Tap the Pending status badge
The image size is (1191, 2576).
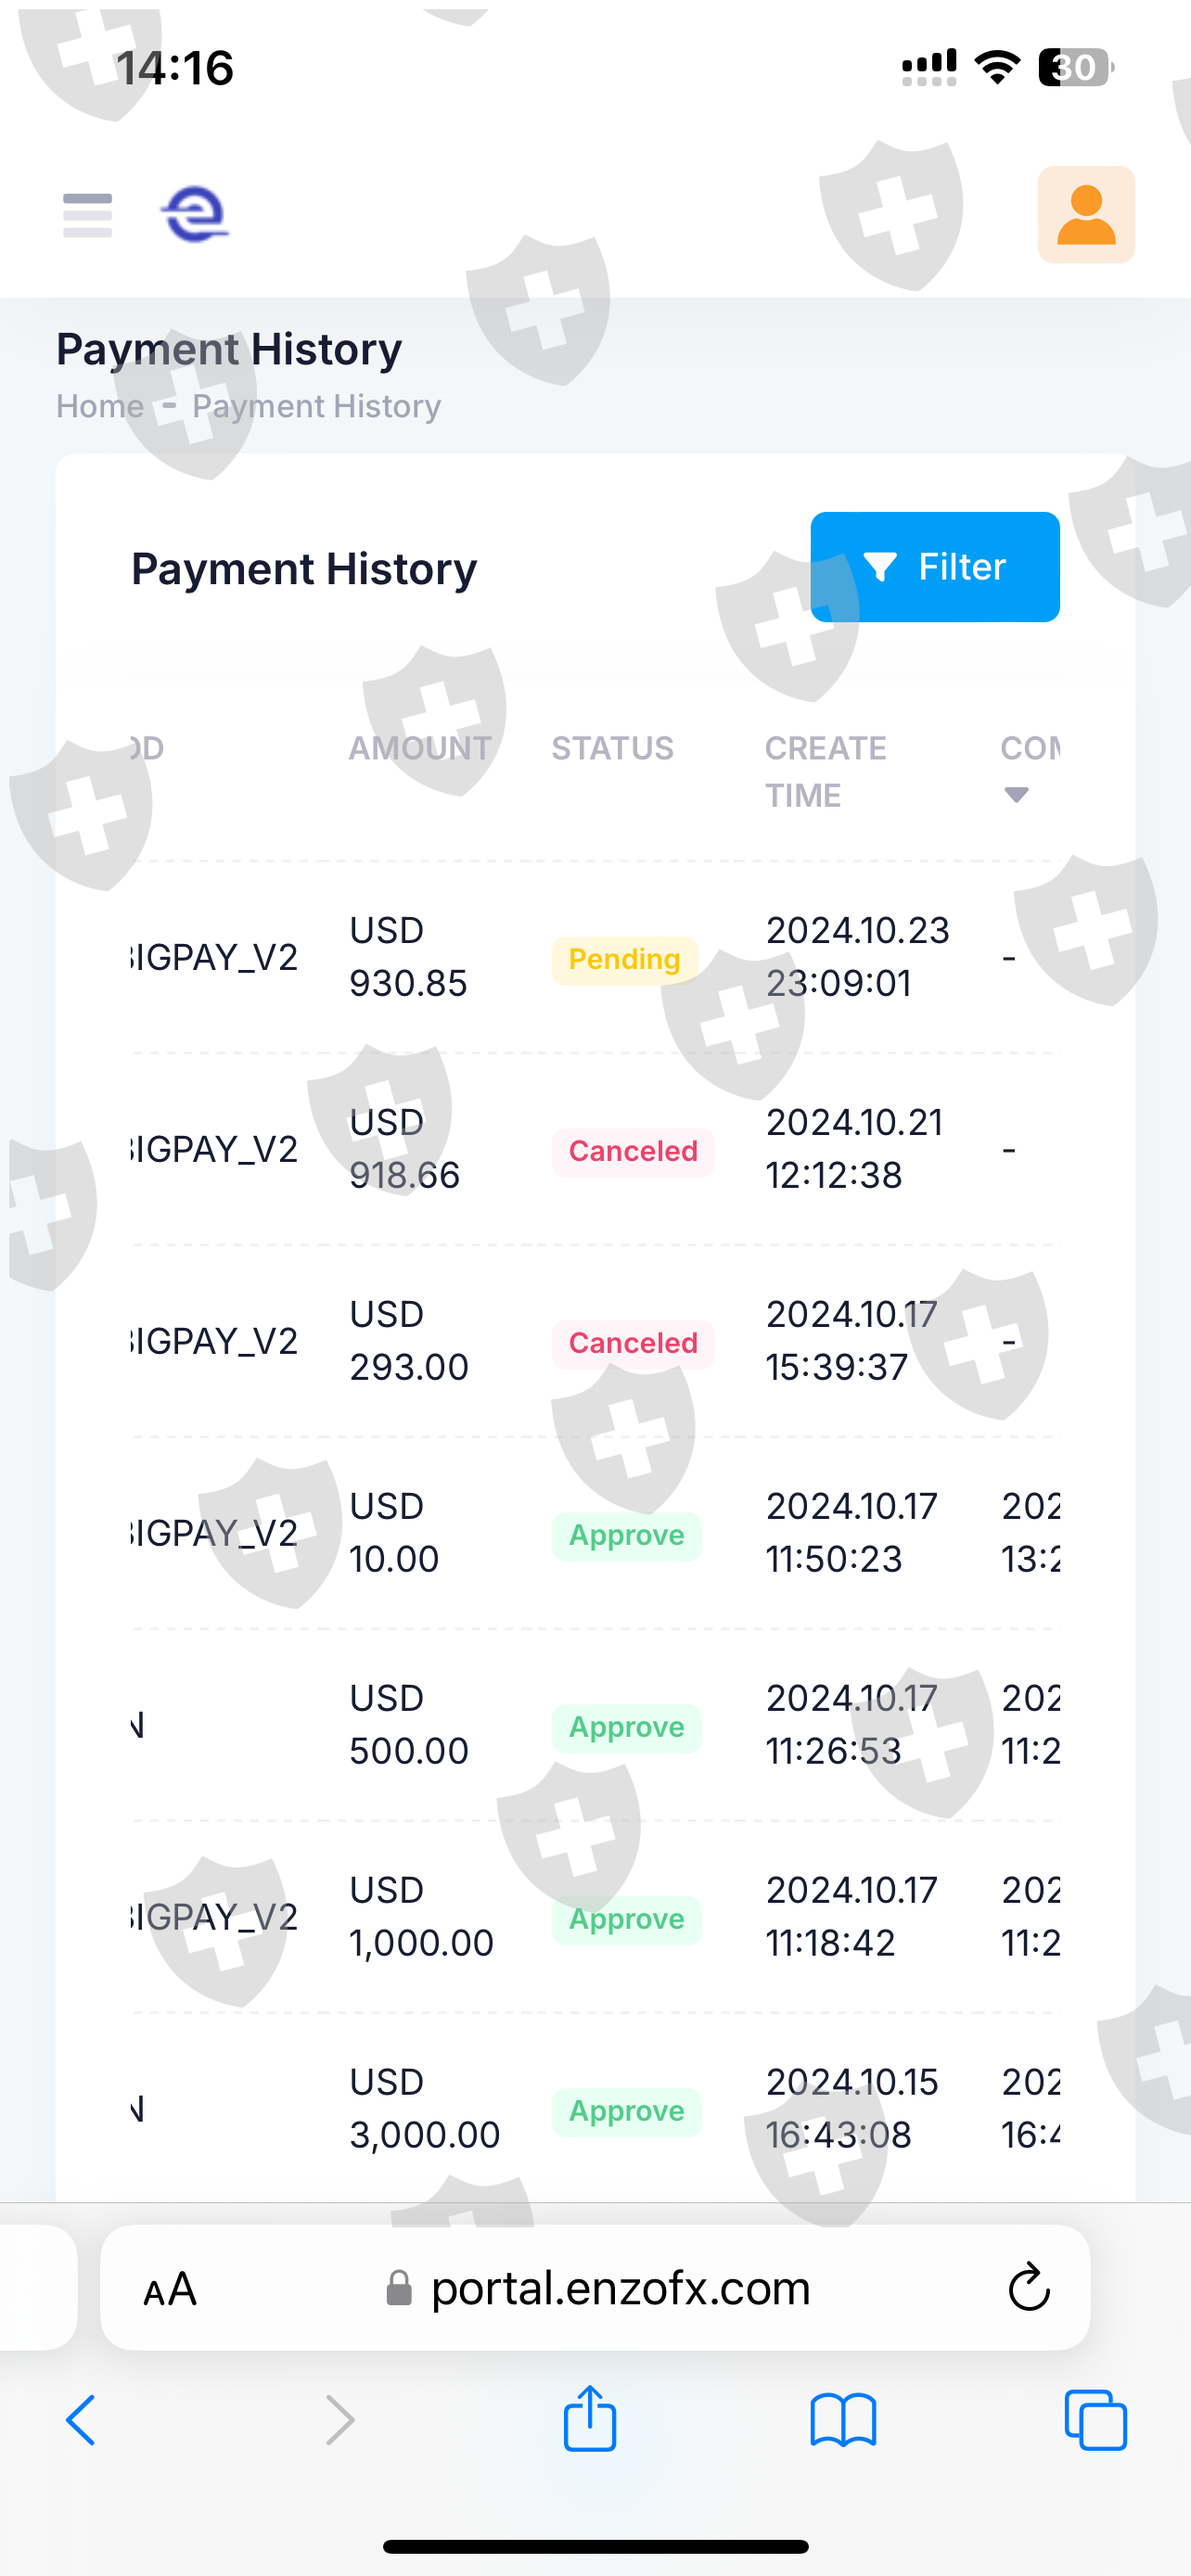(624, 960)
